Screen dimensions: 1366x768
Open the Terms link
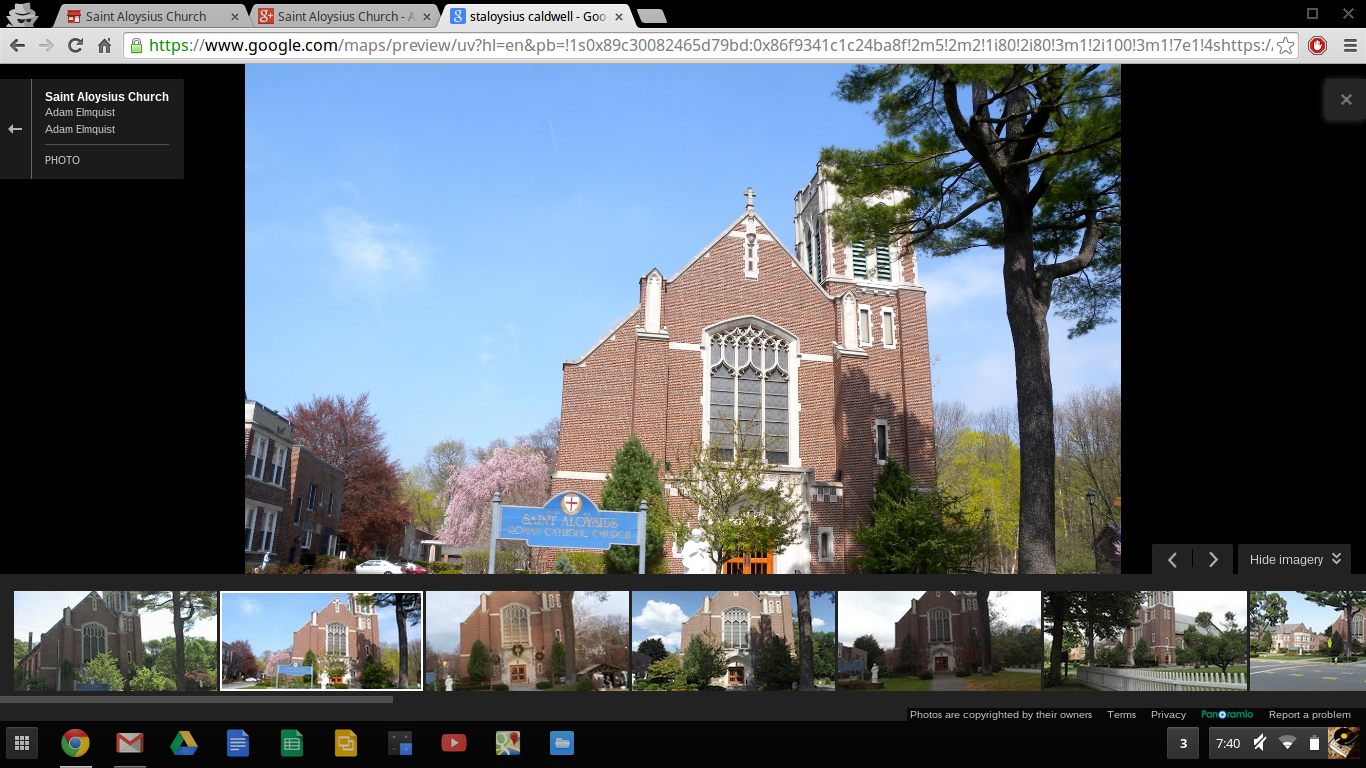pos(1121,715)
